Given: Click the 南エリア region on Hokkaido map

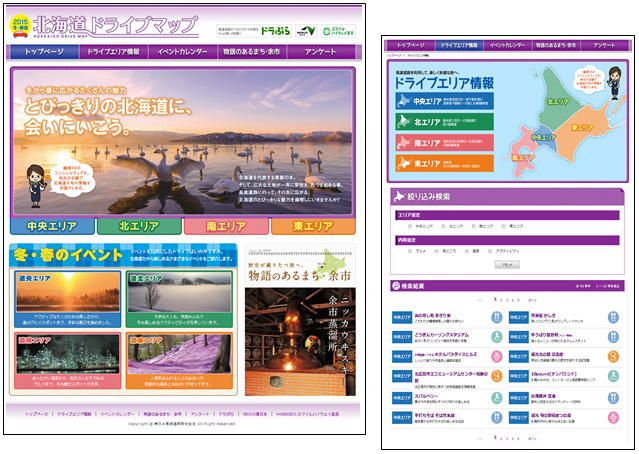Looking at the screenshot, I should [x=522, y=157].
